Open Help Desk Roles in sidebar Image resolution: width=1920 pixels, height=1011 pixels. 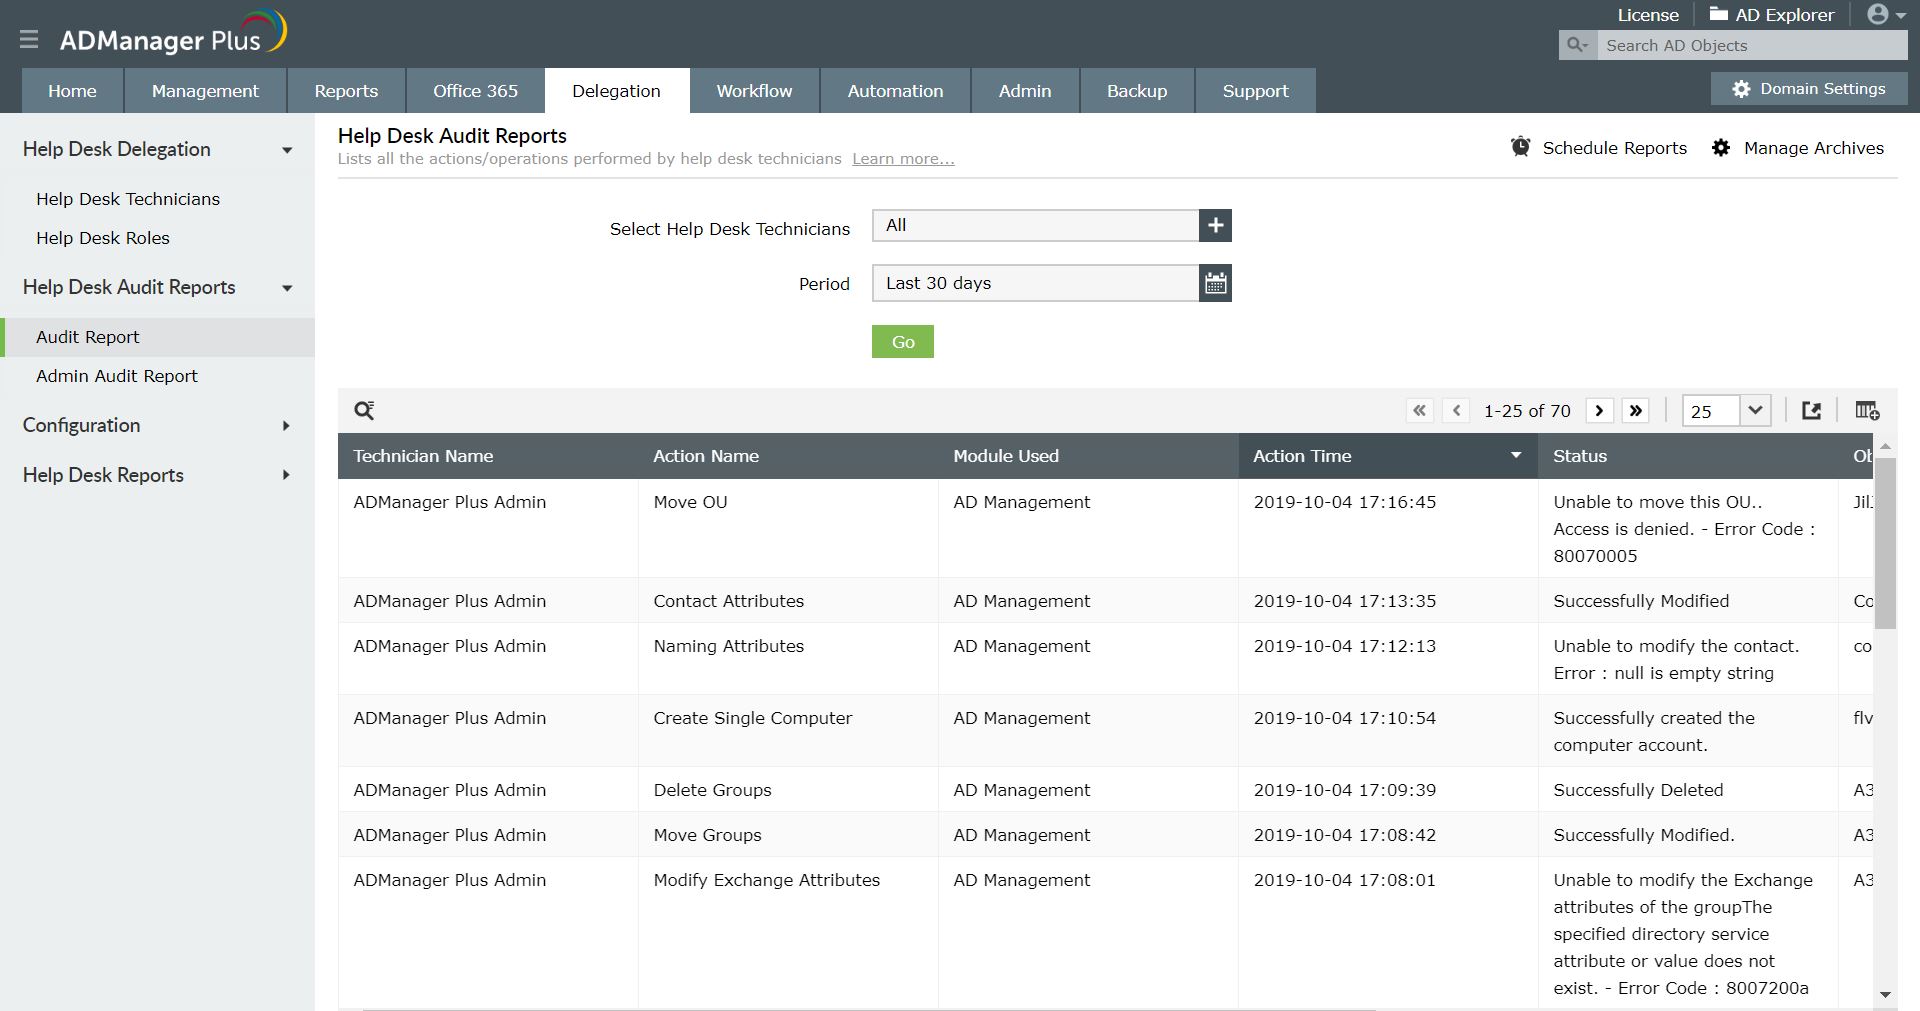103,238
